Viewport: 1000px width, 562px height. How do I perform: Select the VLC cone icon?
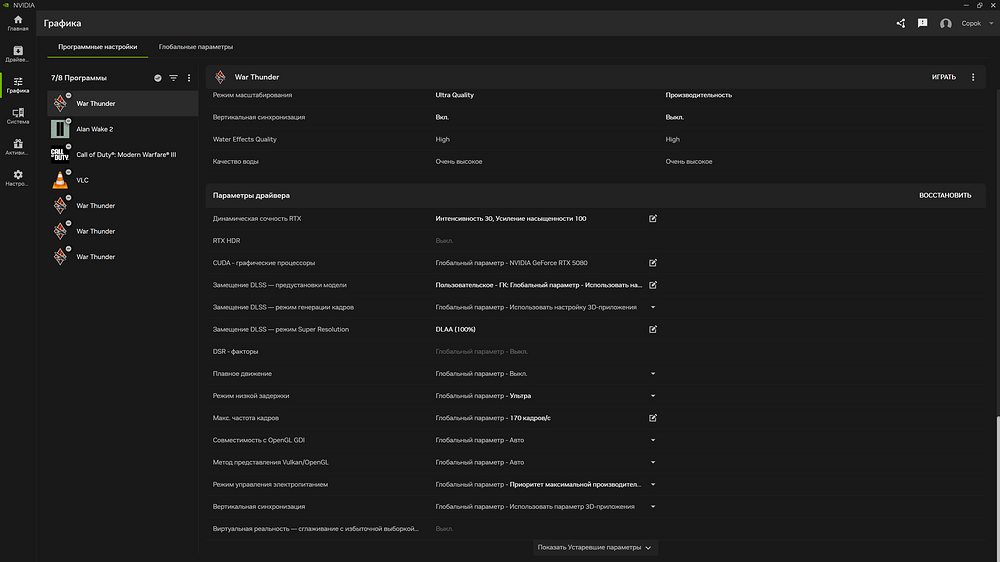(60, 180)
